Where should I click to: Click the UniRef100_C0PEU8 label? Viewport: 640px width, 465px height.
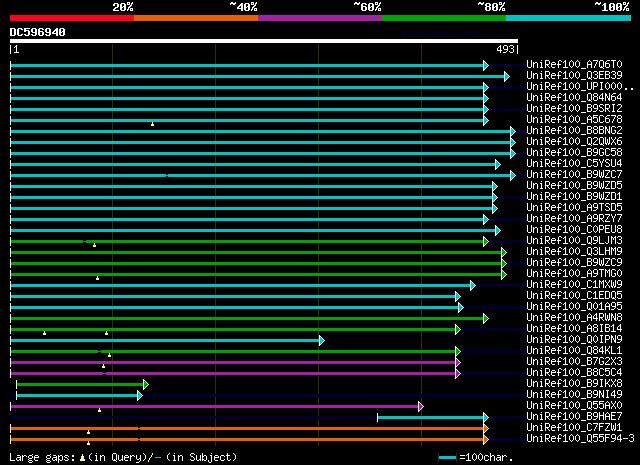click(x=574, y=230)
